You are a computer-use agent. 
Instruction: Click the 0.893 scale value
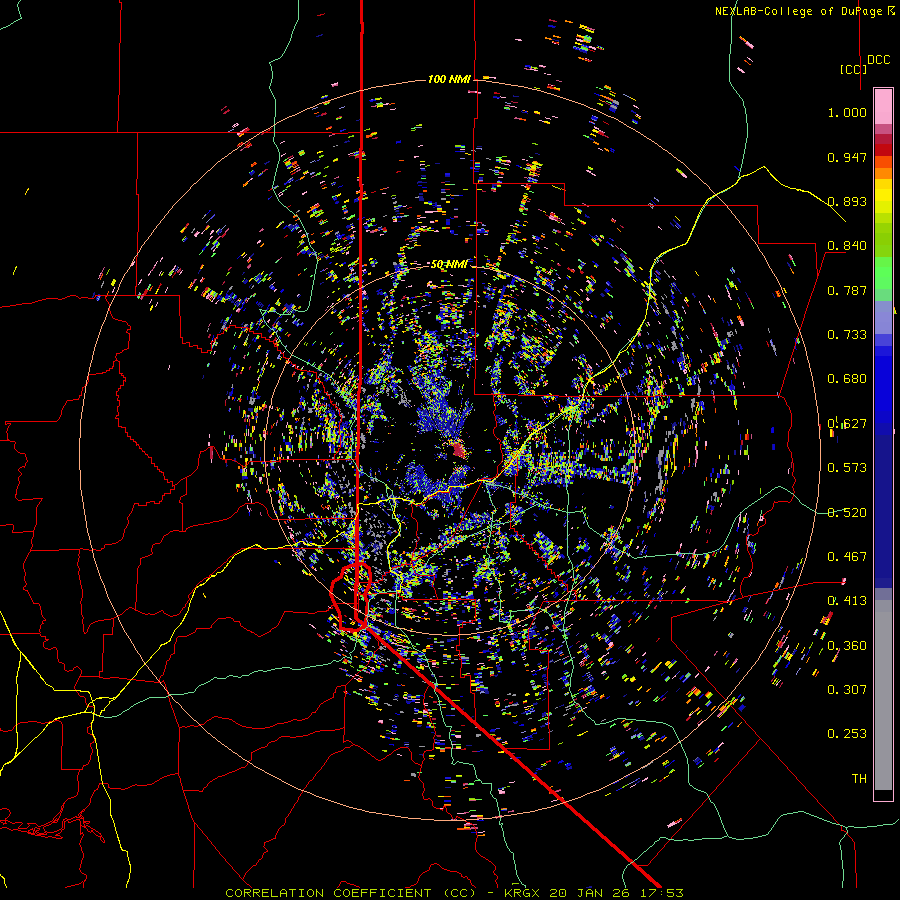click(847, 201)
